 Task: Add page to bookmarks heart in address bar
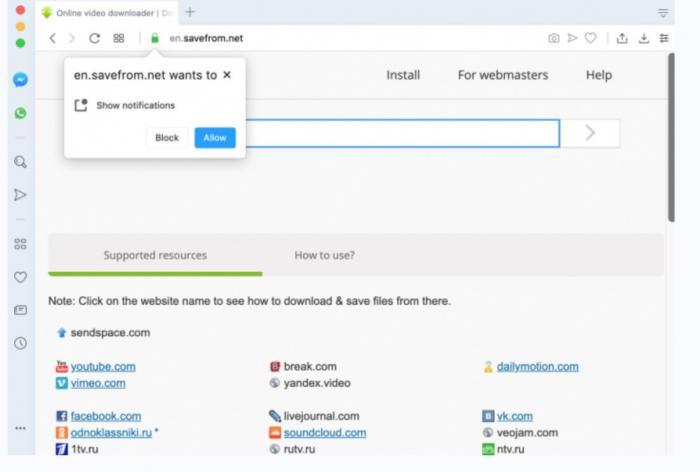[591, 38]
